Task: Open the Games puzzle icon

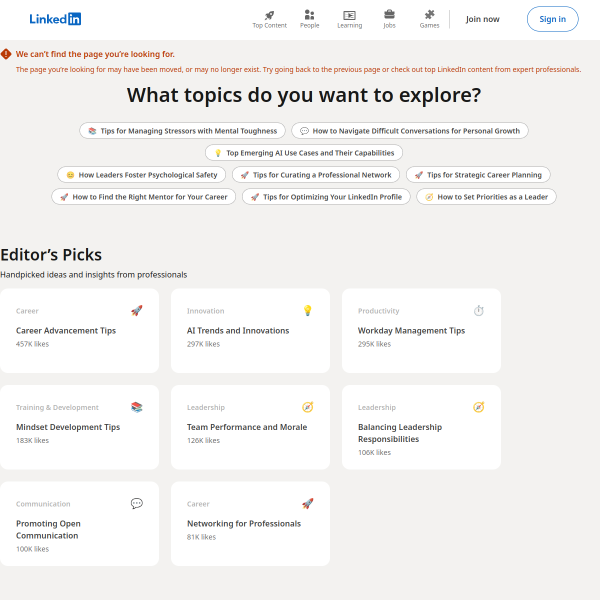Action: (x=429, y=15)
